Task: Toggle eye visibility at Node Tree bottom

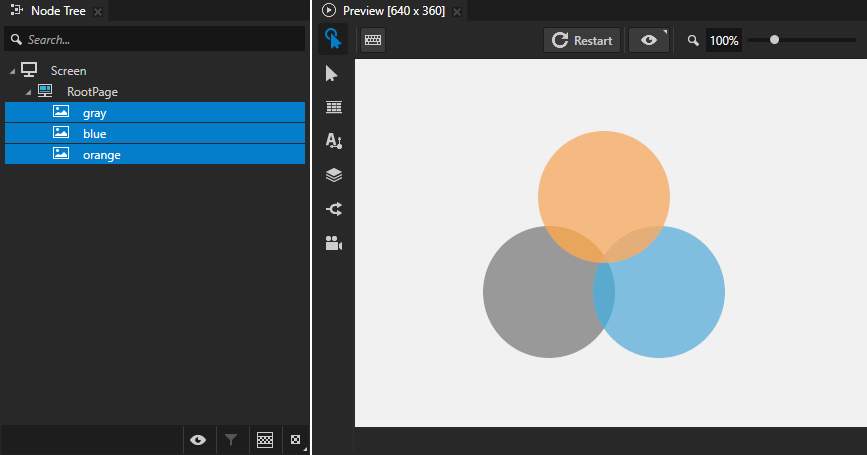Action: pyautogui.click(x=198, y=439)
